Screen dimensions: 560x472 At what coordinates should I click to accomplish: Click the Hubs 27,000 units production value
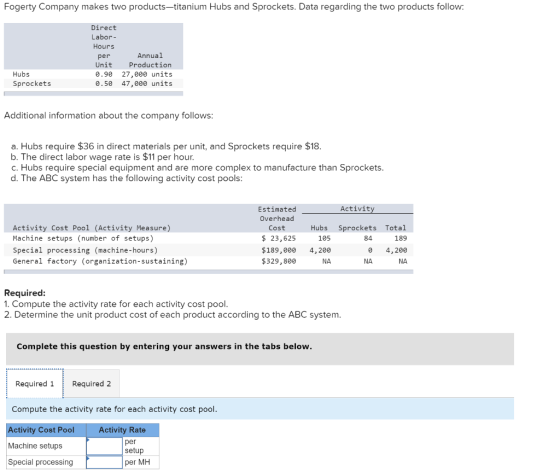147,74
